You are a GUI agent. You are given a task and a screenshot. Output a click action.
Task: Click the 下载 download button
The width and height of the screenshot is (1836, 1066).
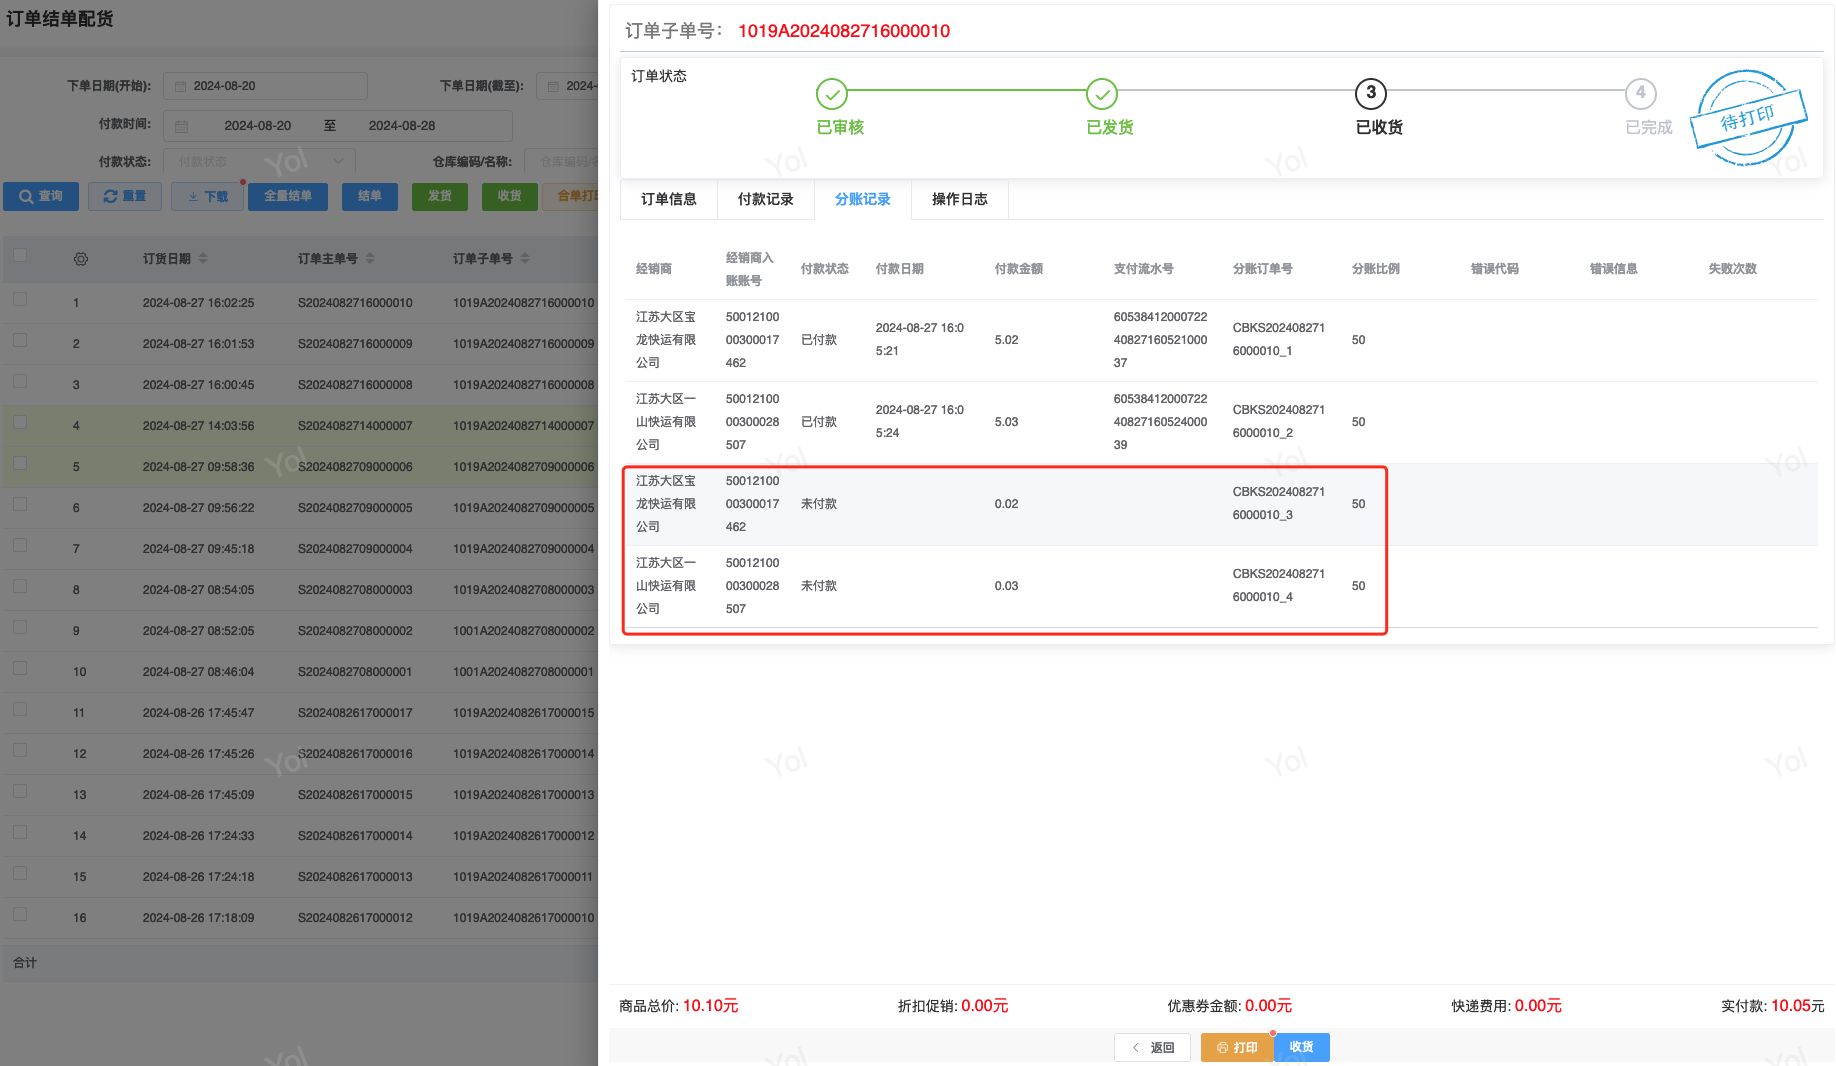click(207, 197)
